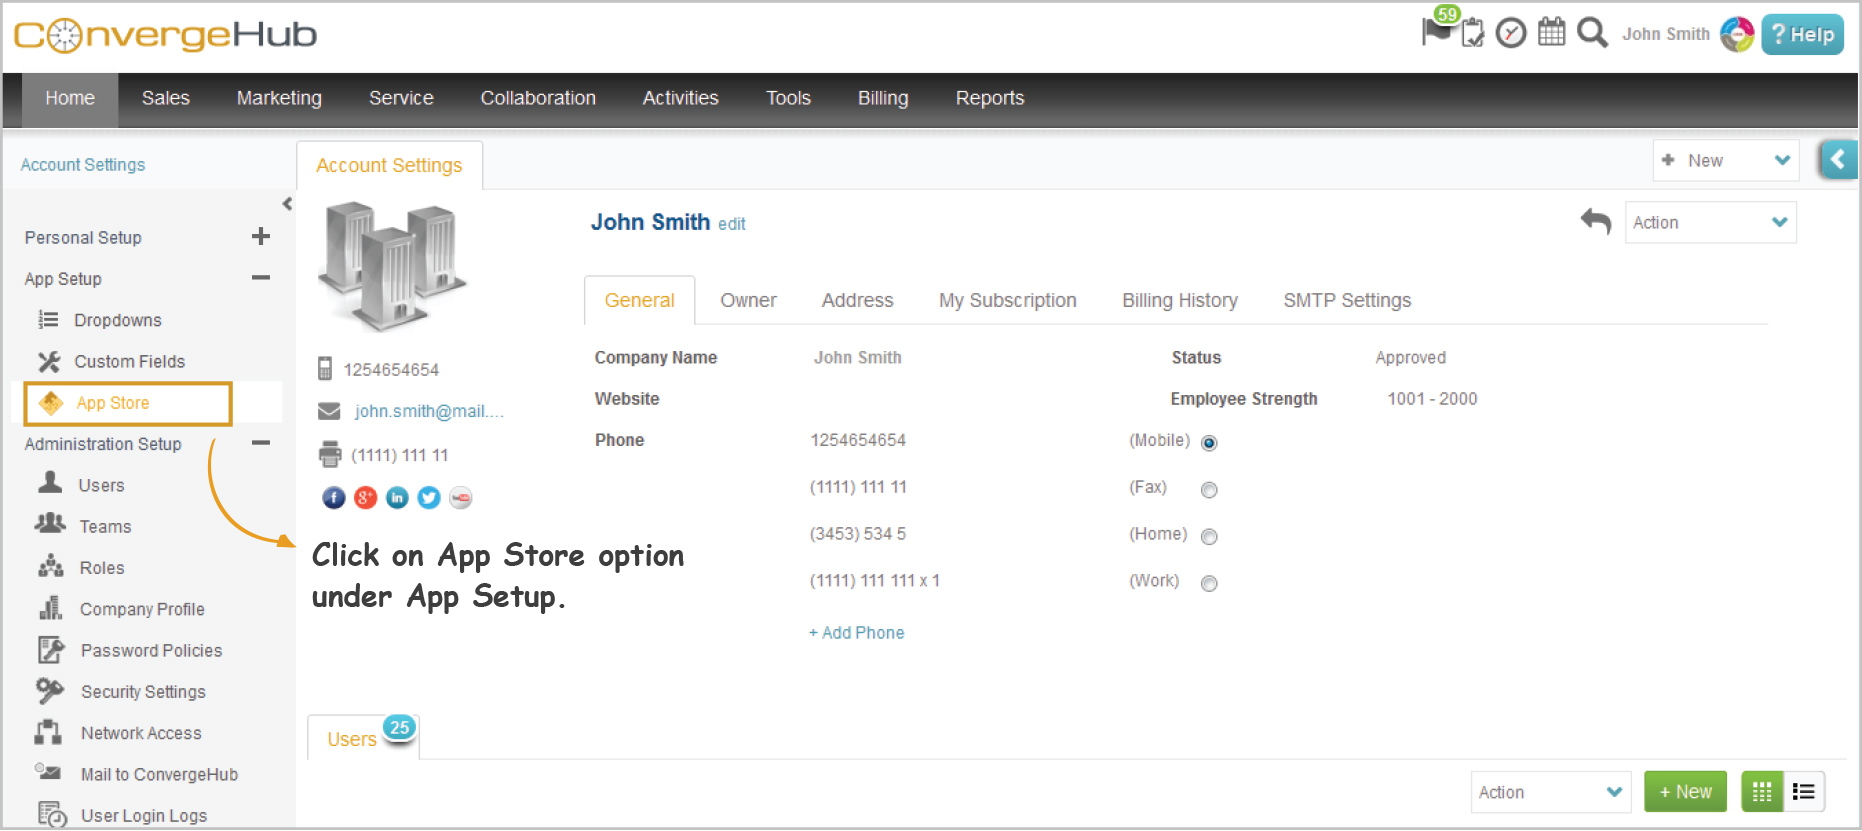The height and width of the screenshot is (831, 1862).
Task: Open Teams in sidebar
Action: (x=105, y=526)
